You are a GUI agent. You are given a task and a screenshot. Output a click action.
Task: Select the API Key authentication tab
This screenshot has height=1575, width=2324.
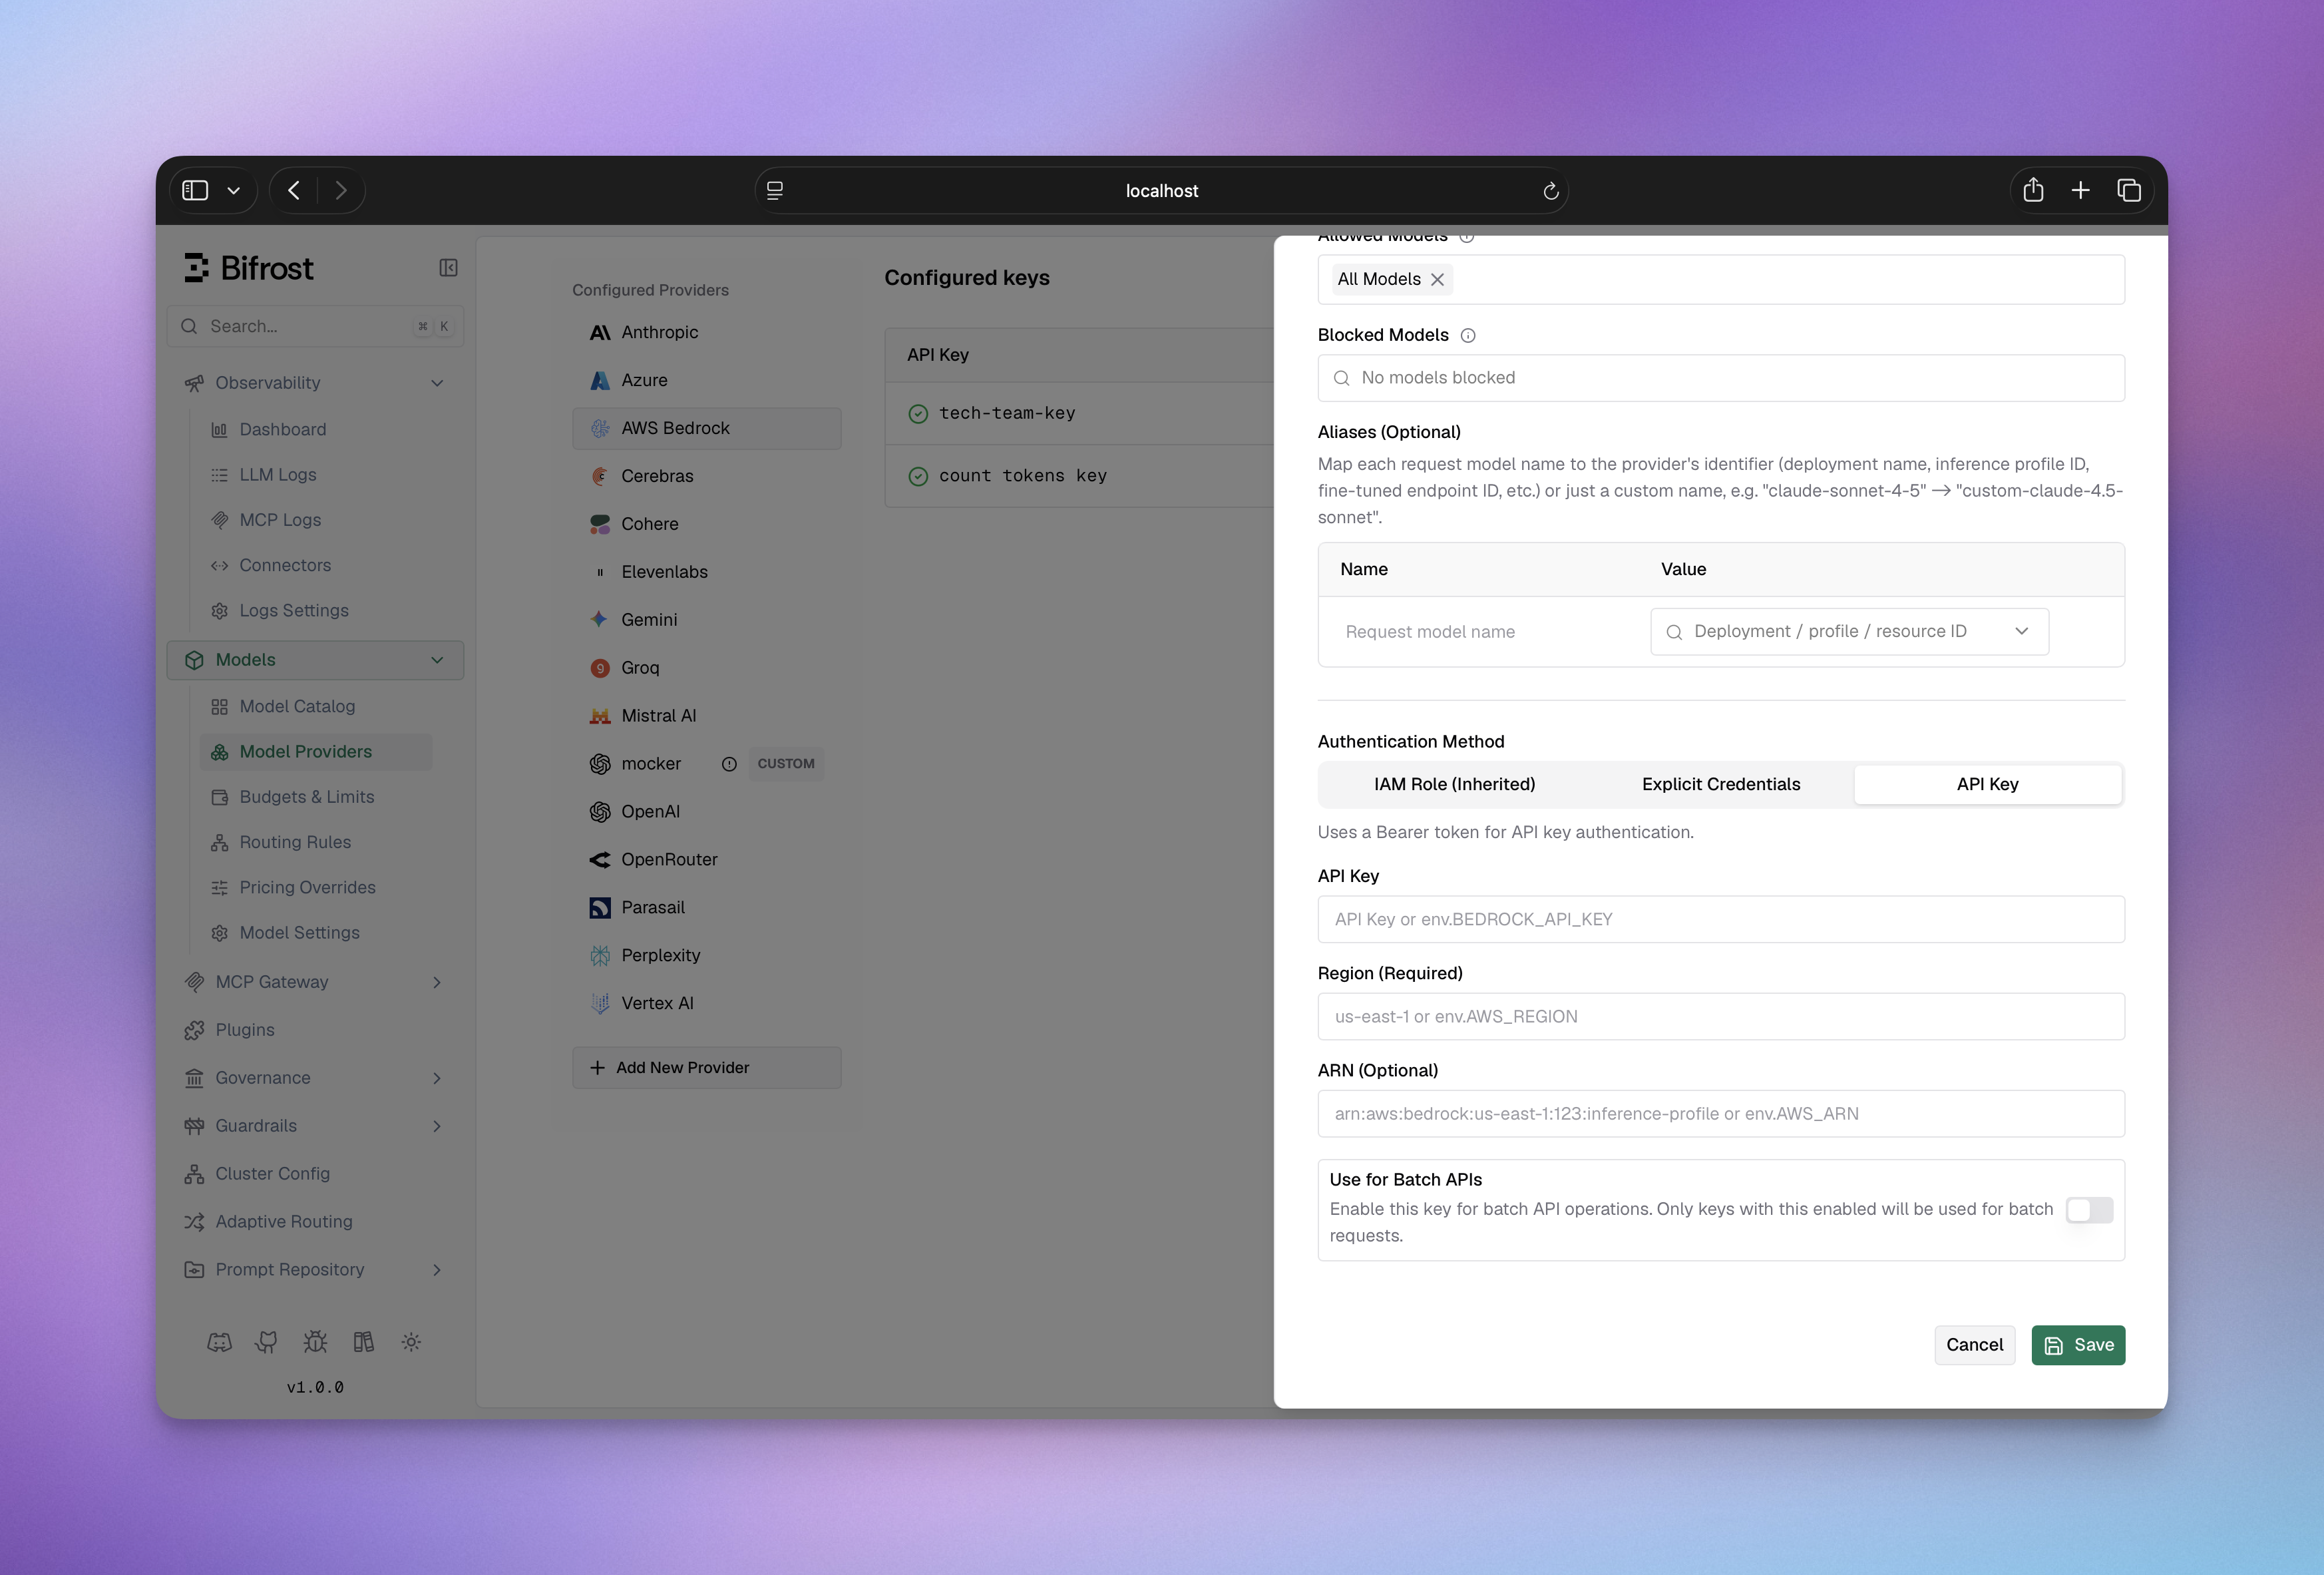(1987, 785)
